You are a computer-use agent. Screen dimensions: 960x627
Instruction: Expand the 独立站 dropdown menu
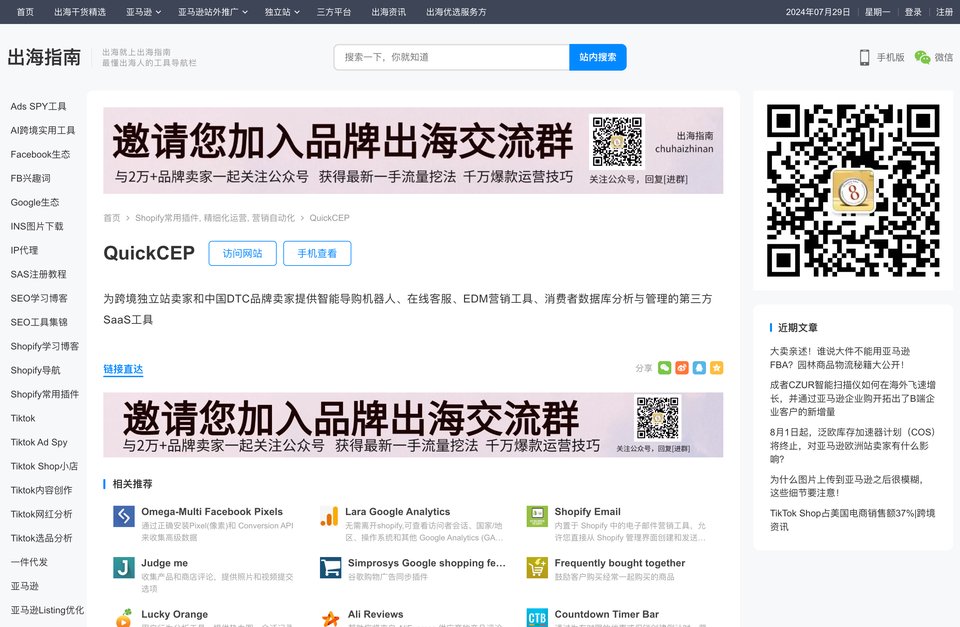282,12
